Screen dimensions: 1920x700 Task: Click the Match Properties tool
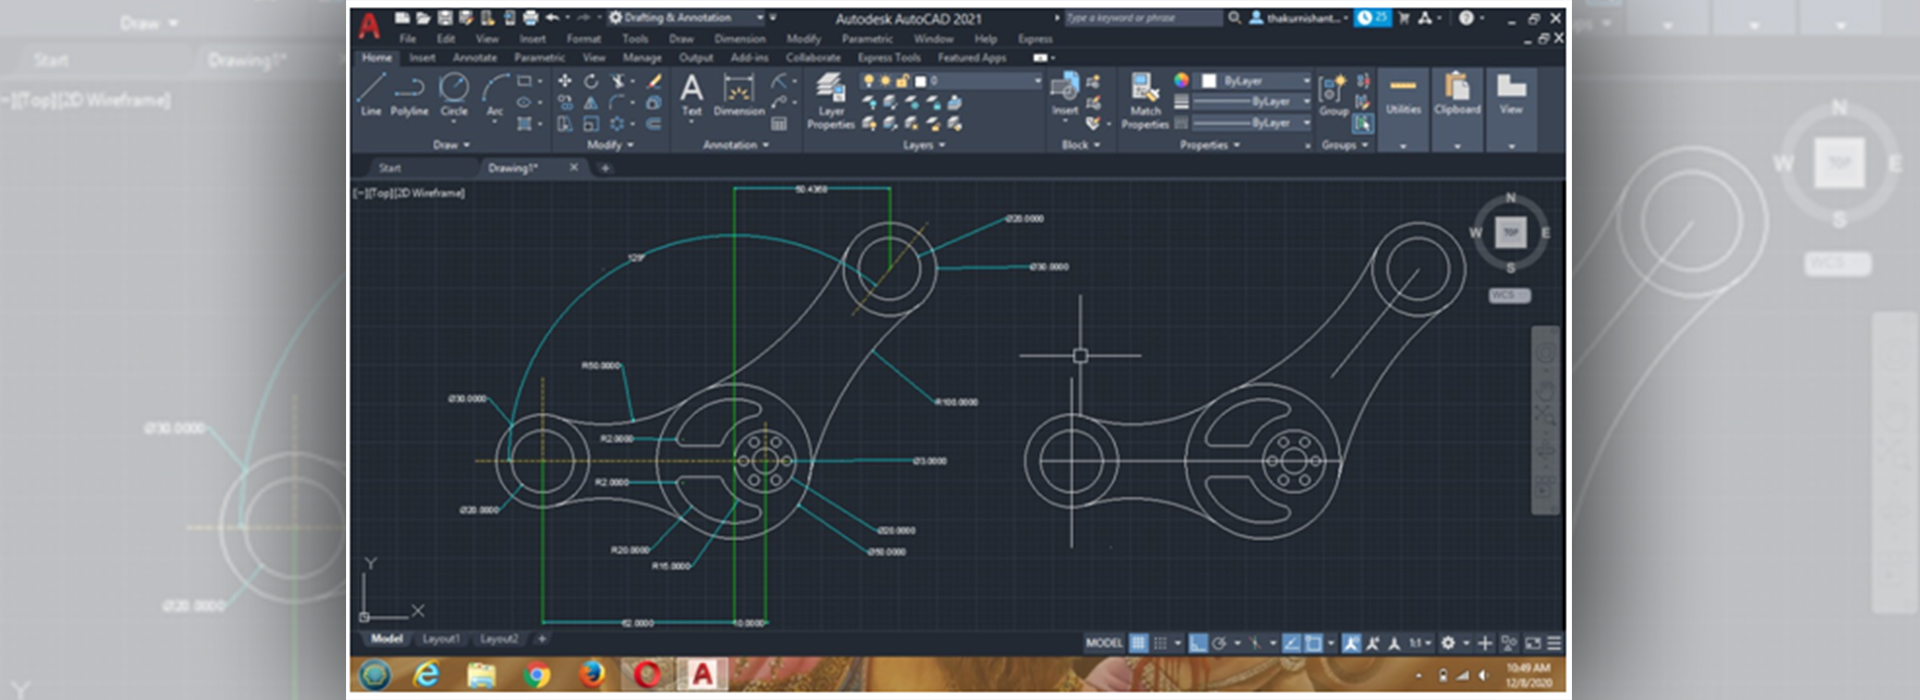click(x=1145, y=100)
